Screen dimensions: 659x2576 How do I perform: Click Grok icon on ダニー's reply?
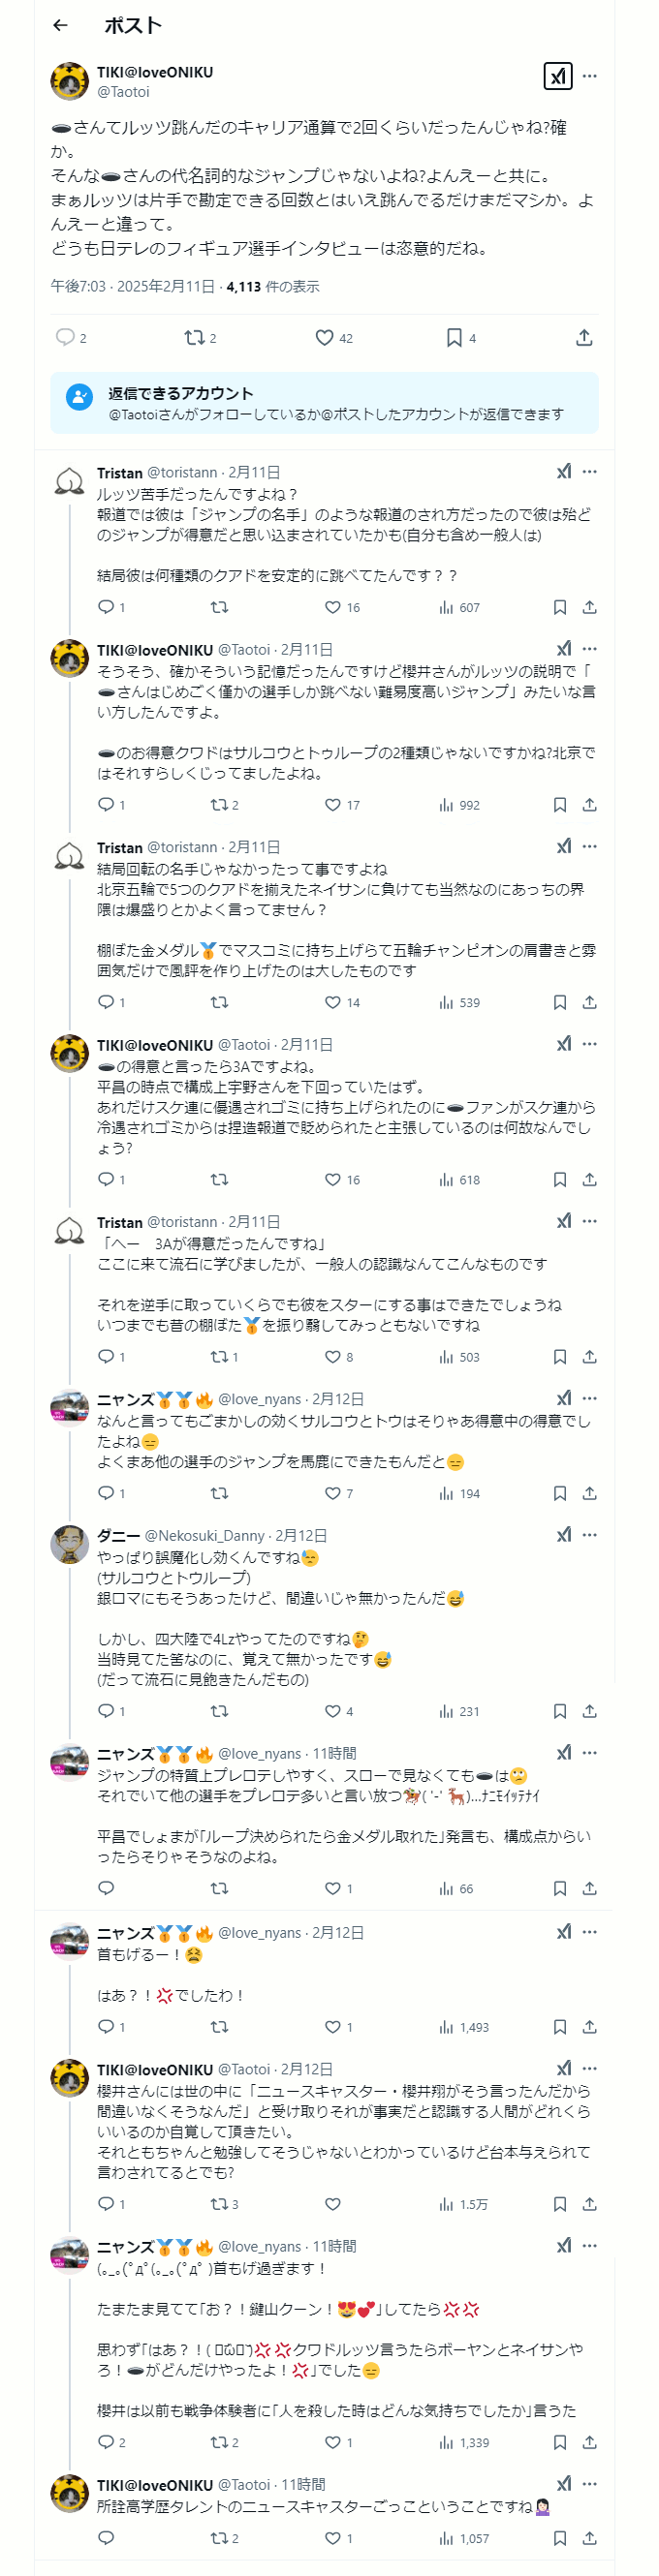point(564,1534)
